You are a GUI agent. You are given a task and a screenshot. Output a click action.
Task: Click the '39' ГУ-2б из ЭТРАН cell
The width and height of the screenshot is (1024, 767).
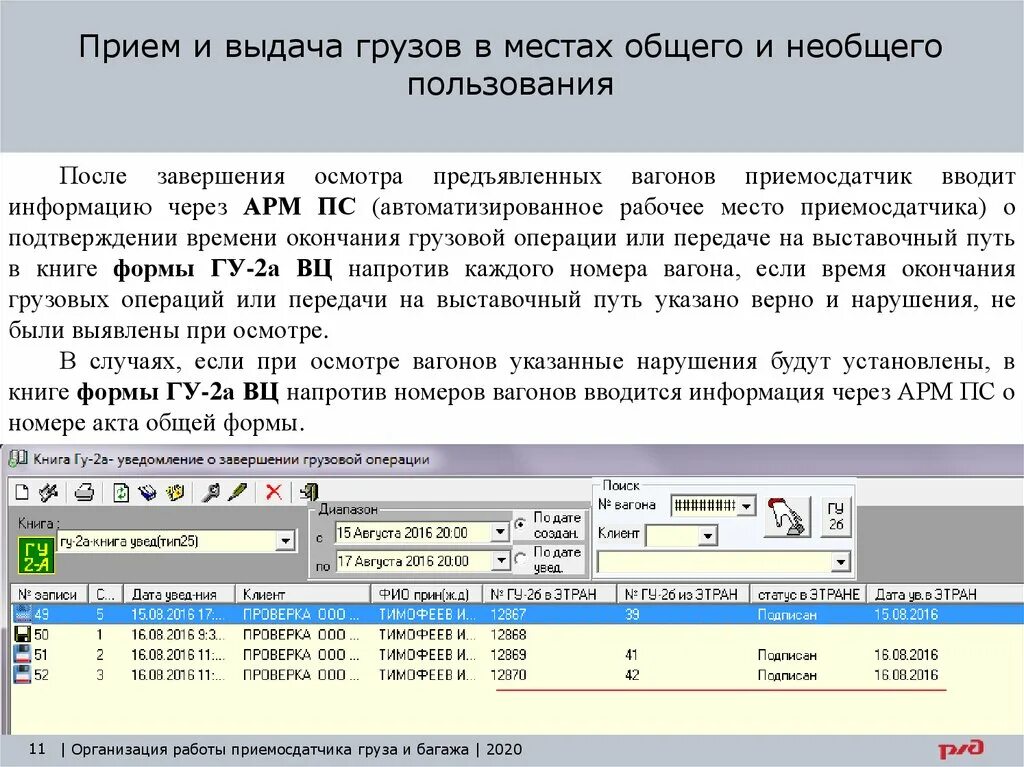click(x=632, y=614)
